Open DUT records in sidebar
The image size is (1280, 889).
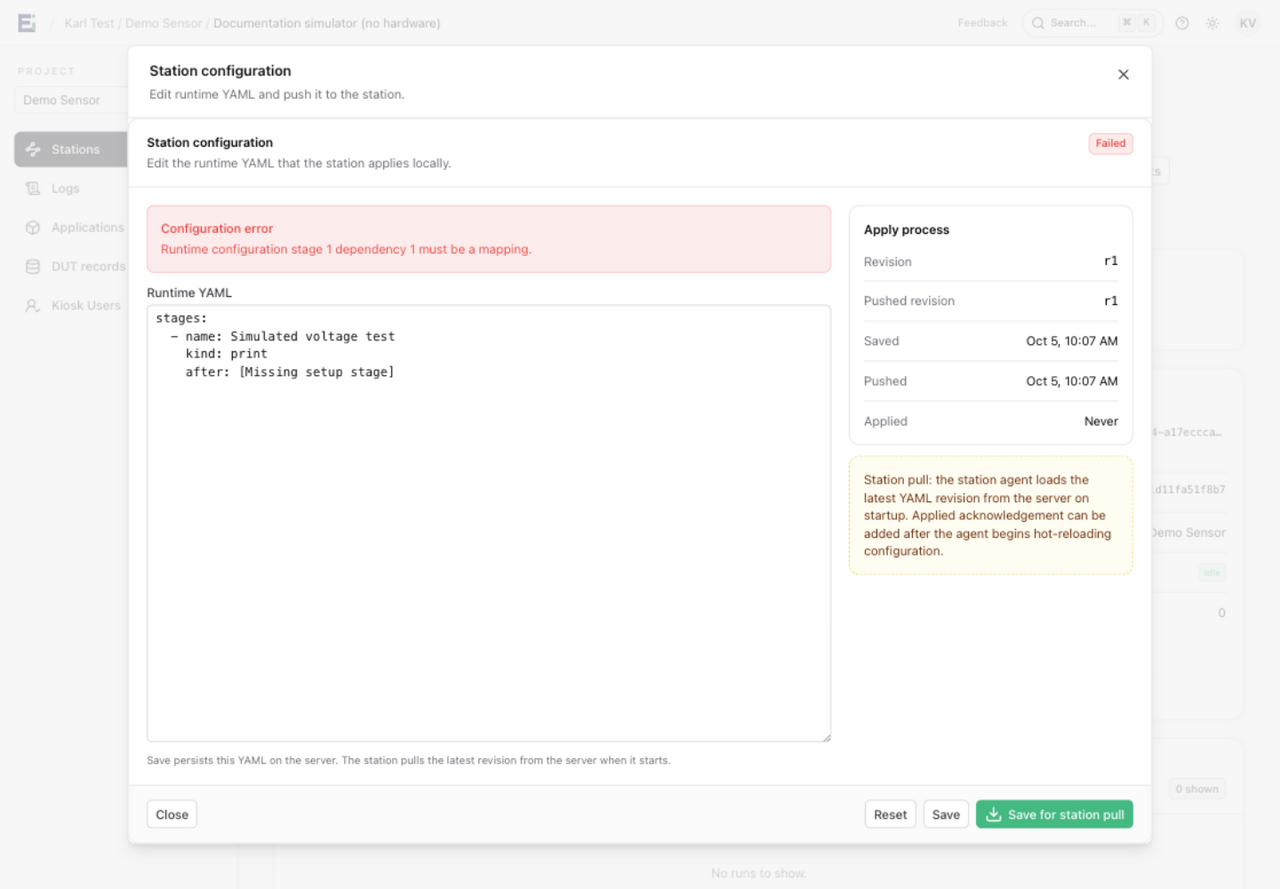tap(71, 266)
